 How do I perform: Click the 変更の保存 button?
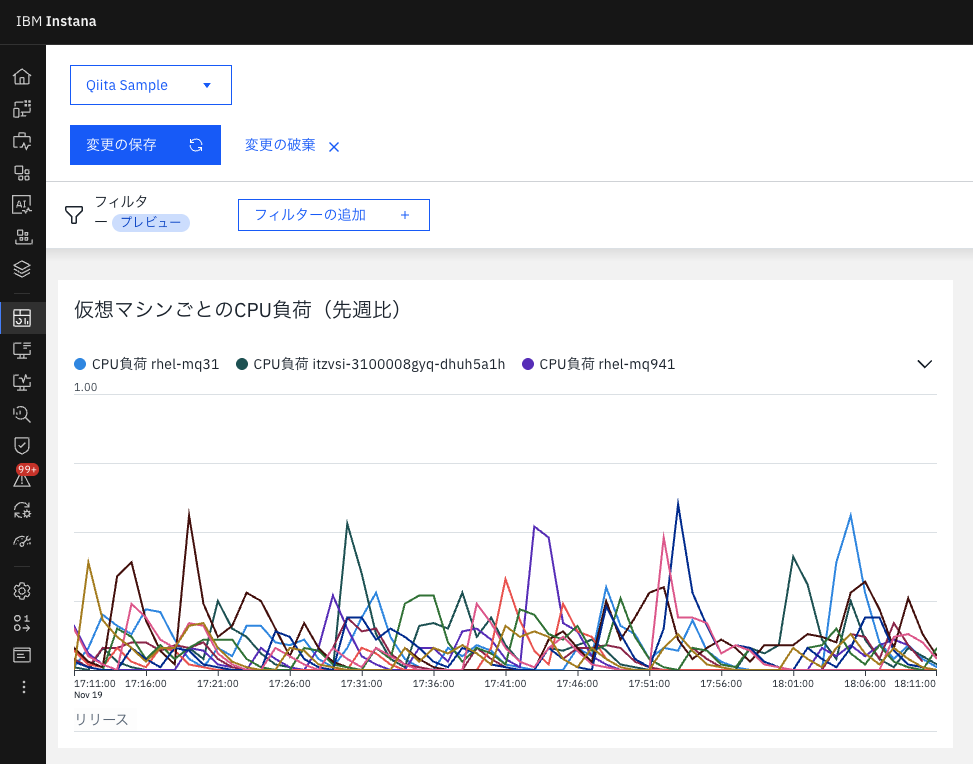click(145, 145)
